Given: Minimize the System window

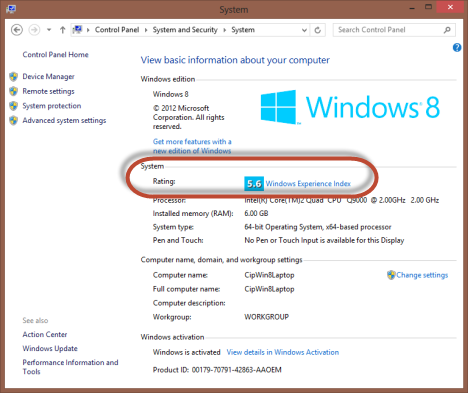Looking at the screenshot, I should point(412,7).
